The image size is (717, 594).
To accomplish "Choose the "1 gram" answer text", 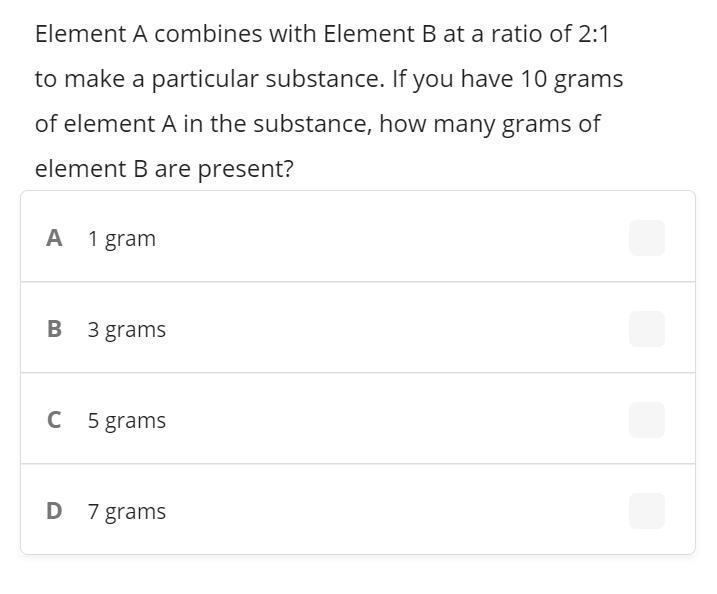I will tap(121, 239).
